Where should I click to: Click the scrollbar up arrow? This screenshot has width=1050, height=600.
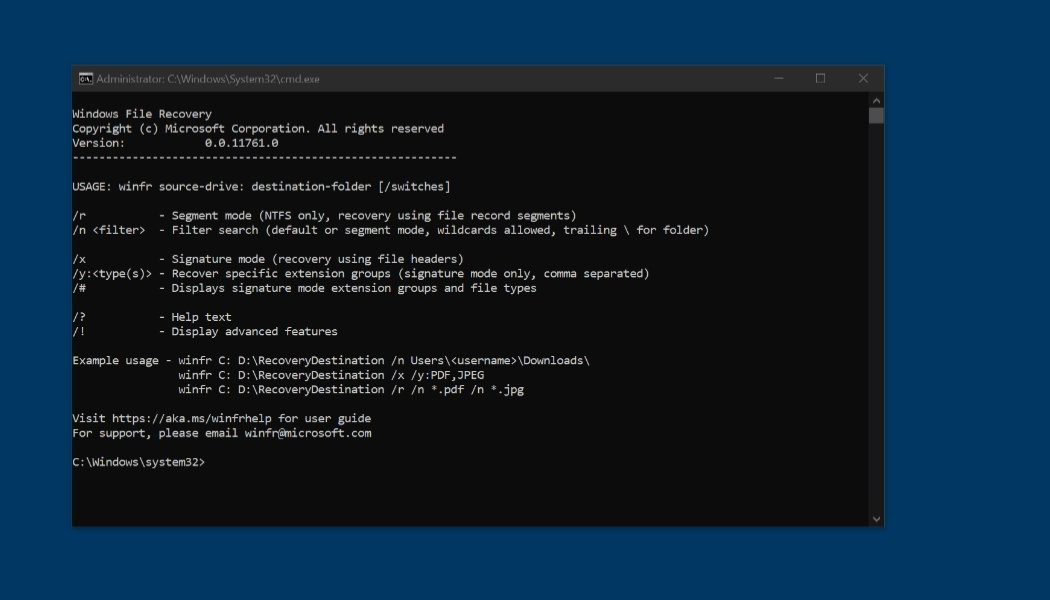876,100
